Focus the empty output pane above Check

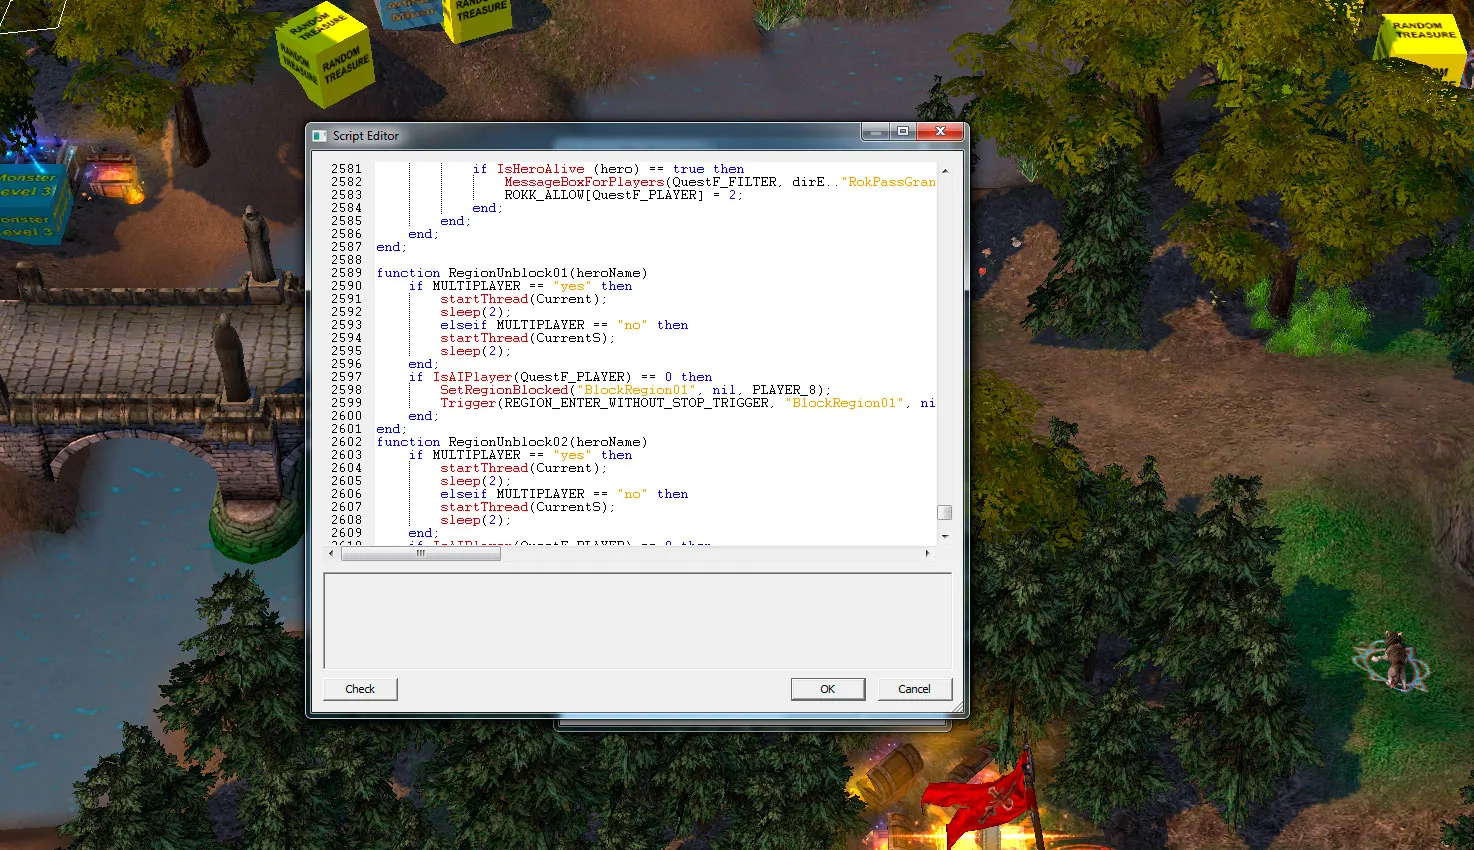tap(638, 620)
